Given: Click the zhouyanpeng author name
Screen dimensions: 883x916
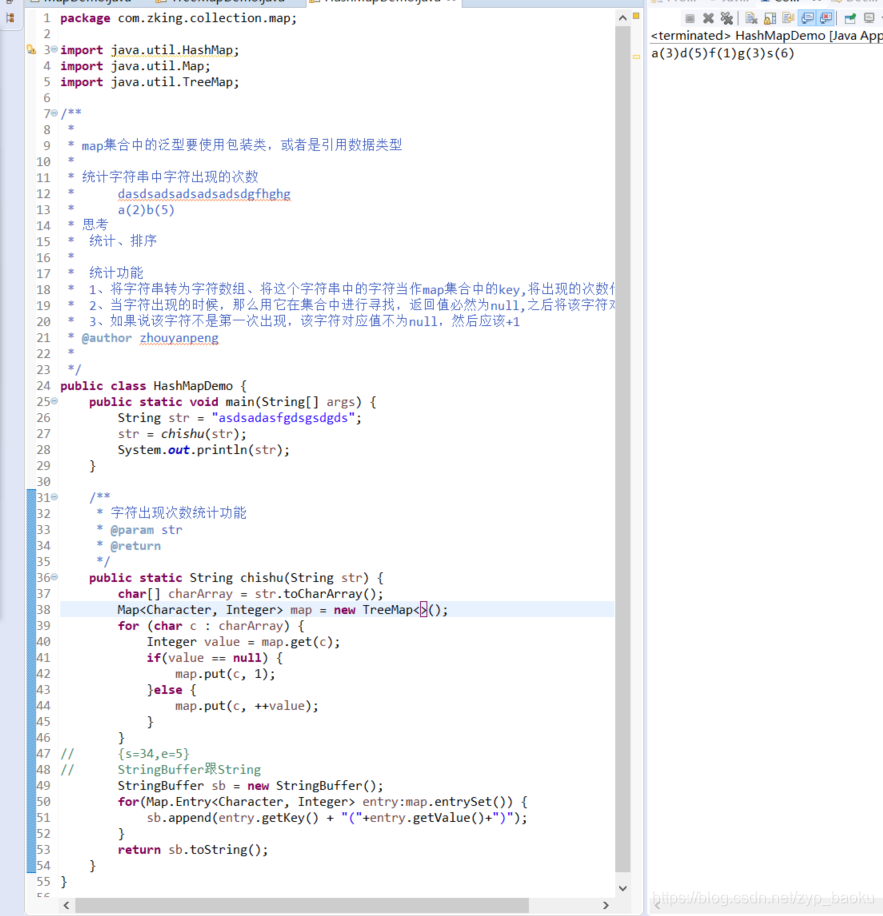Looking at the screenshot, I should click(179, 338).
